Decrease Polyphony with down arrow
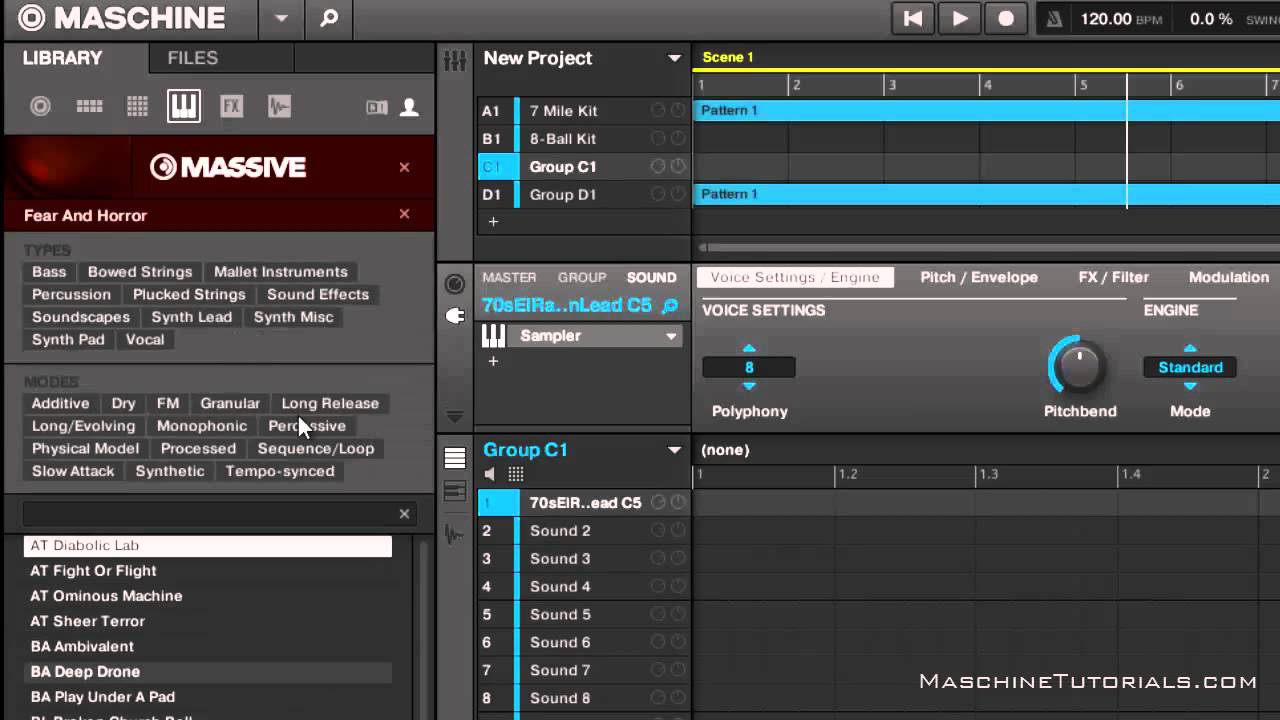Viewport: 1280px width, 720px height. [749, 386]
